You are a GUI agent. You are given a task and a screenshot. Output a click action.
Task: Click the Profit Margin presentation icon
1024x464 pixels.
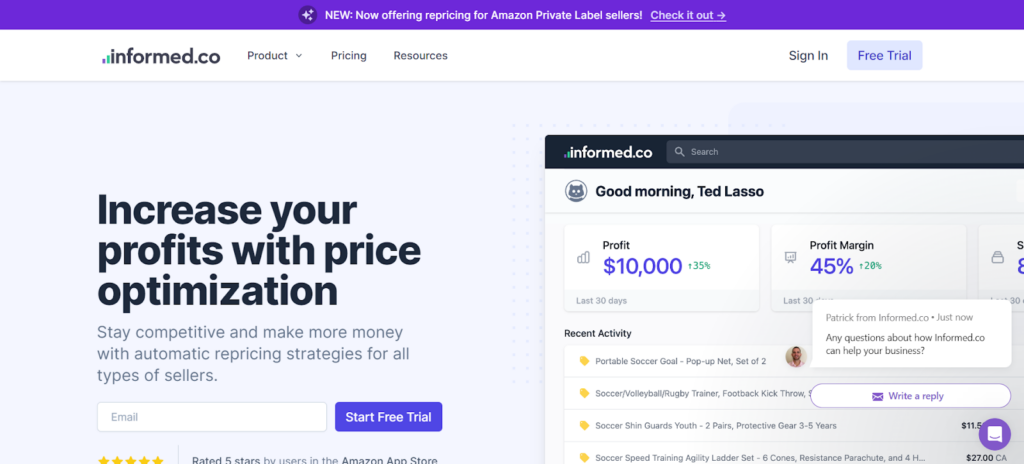(x=790, y=257)
